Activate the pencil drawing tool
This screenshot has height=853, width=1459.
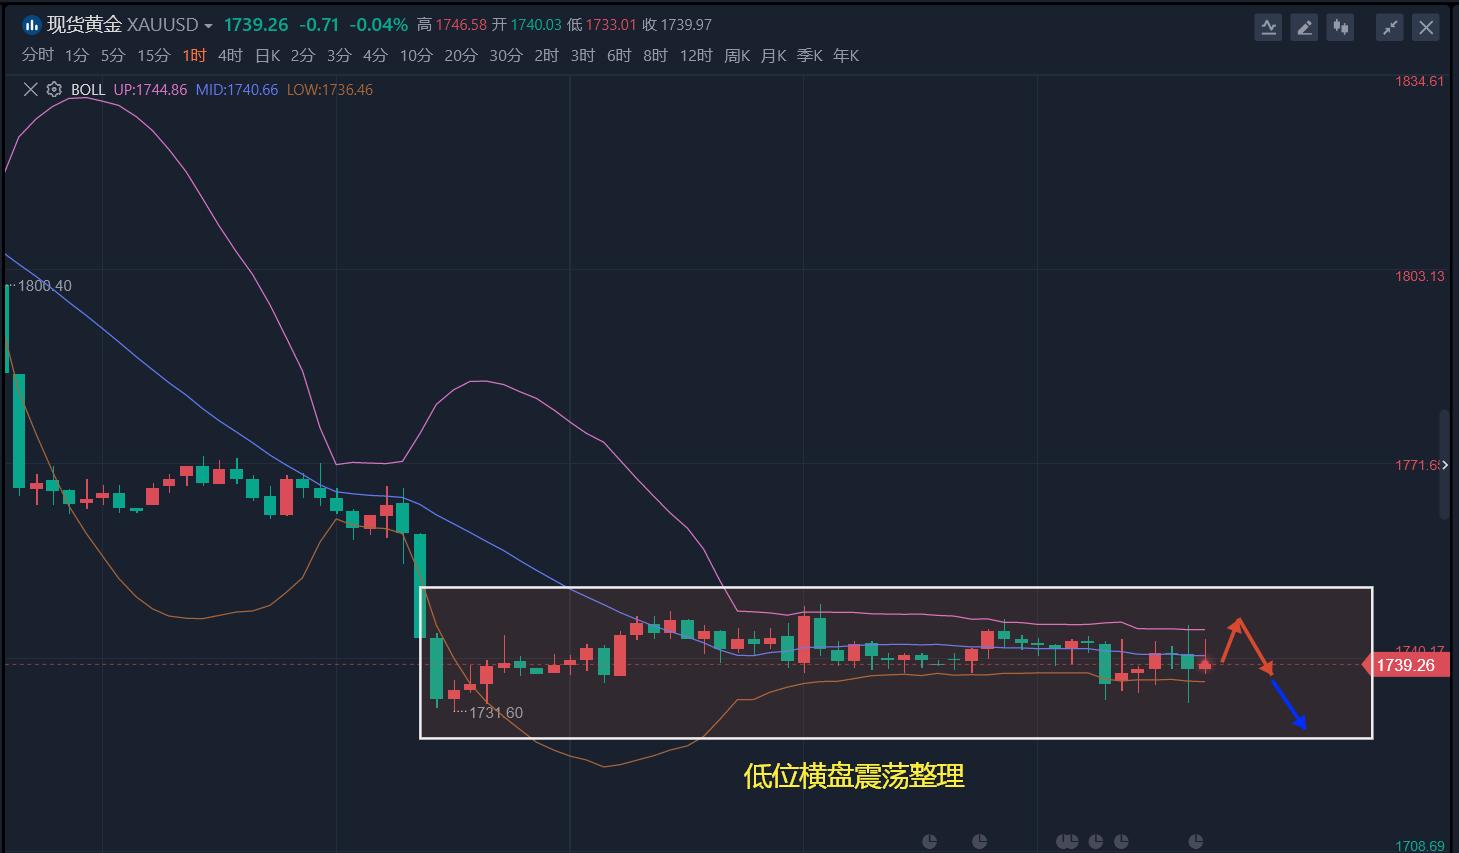click(x=1304, y=27)
